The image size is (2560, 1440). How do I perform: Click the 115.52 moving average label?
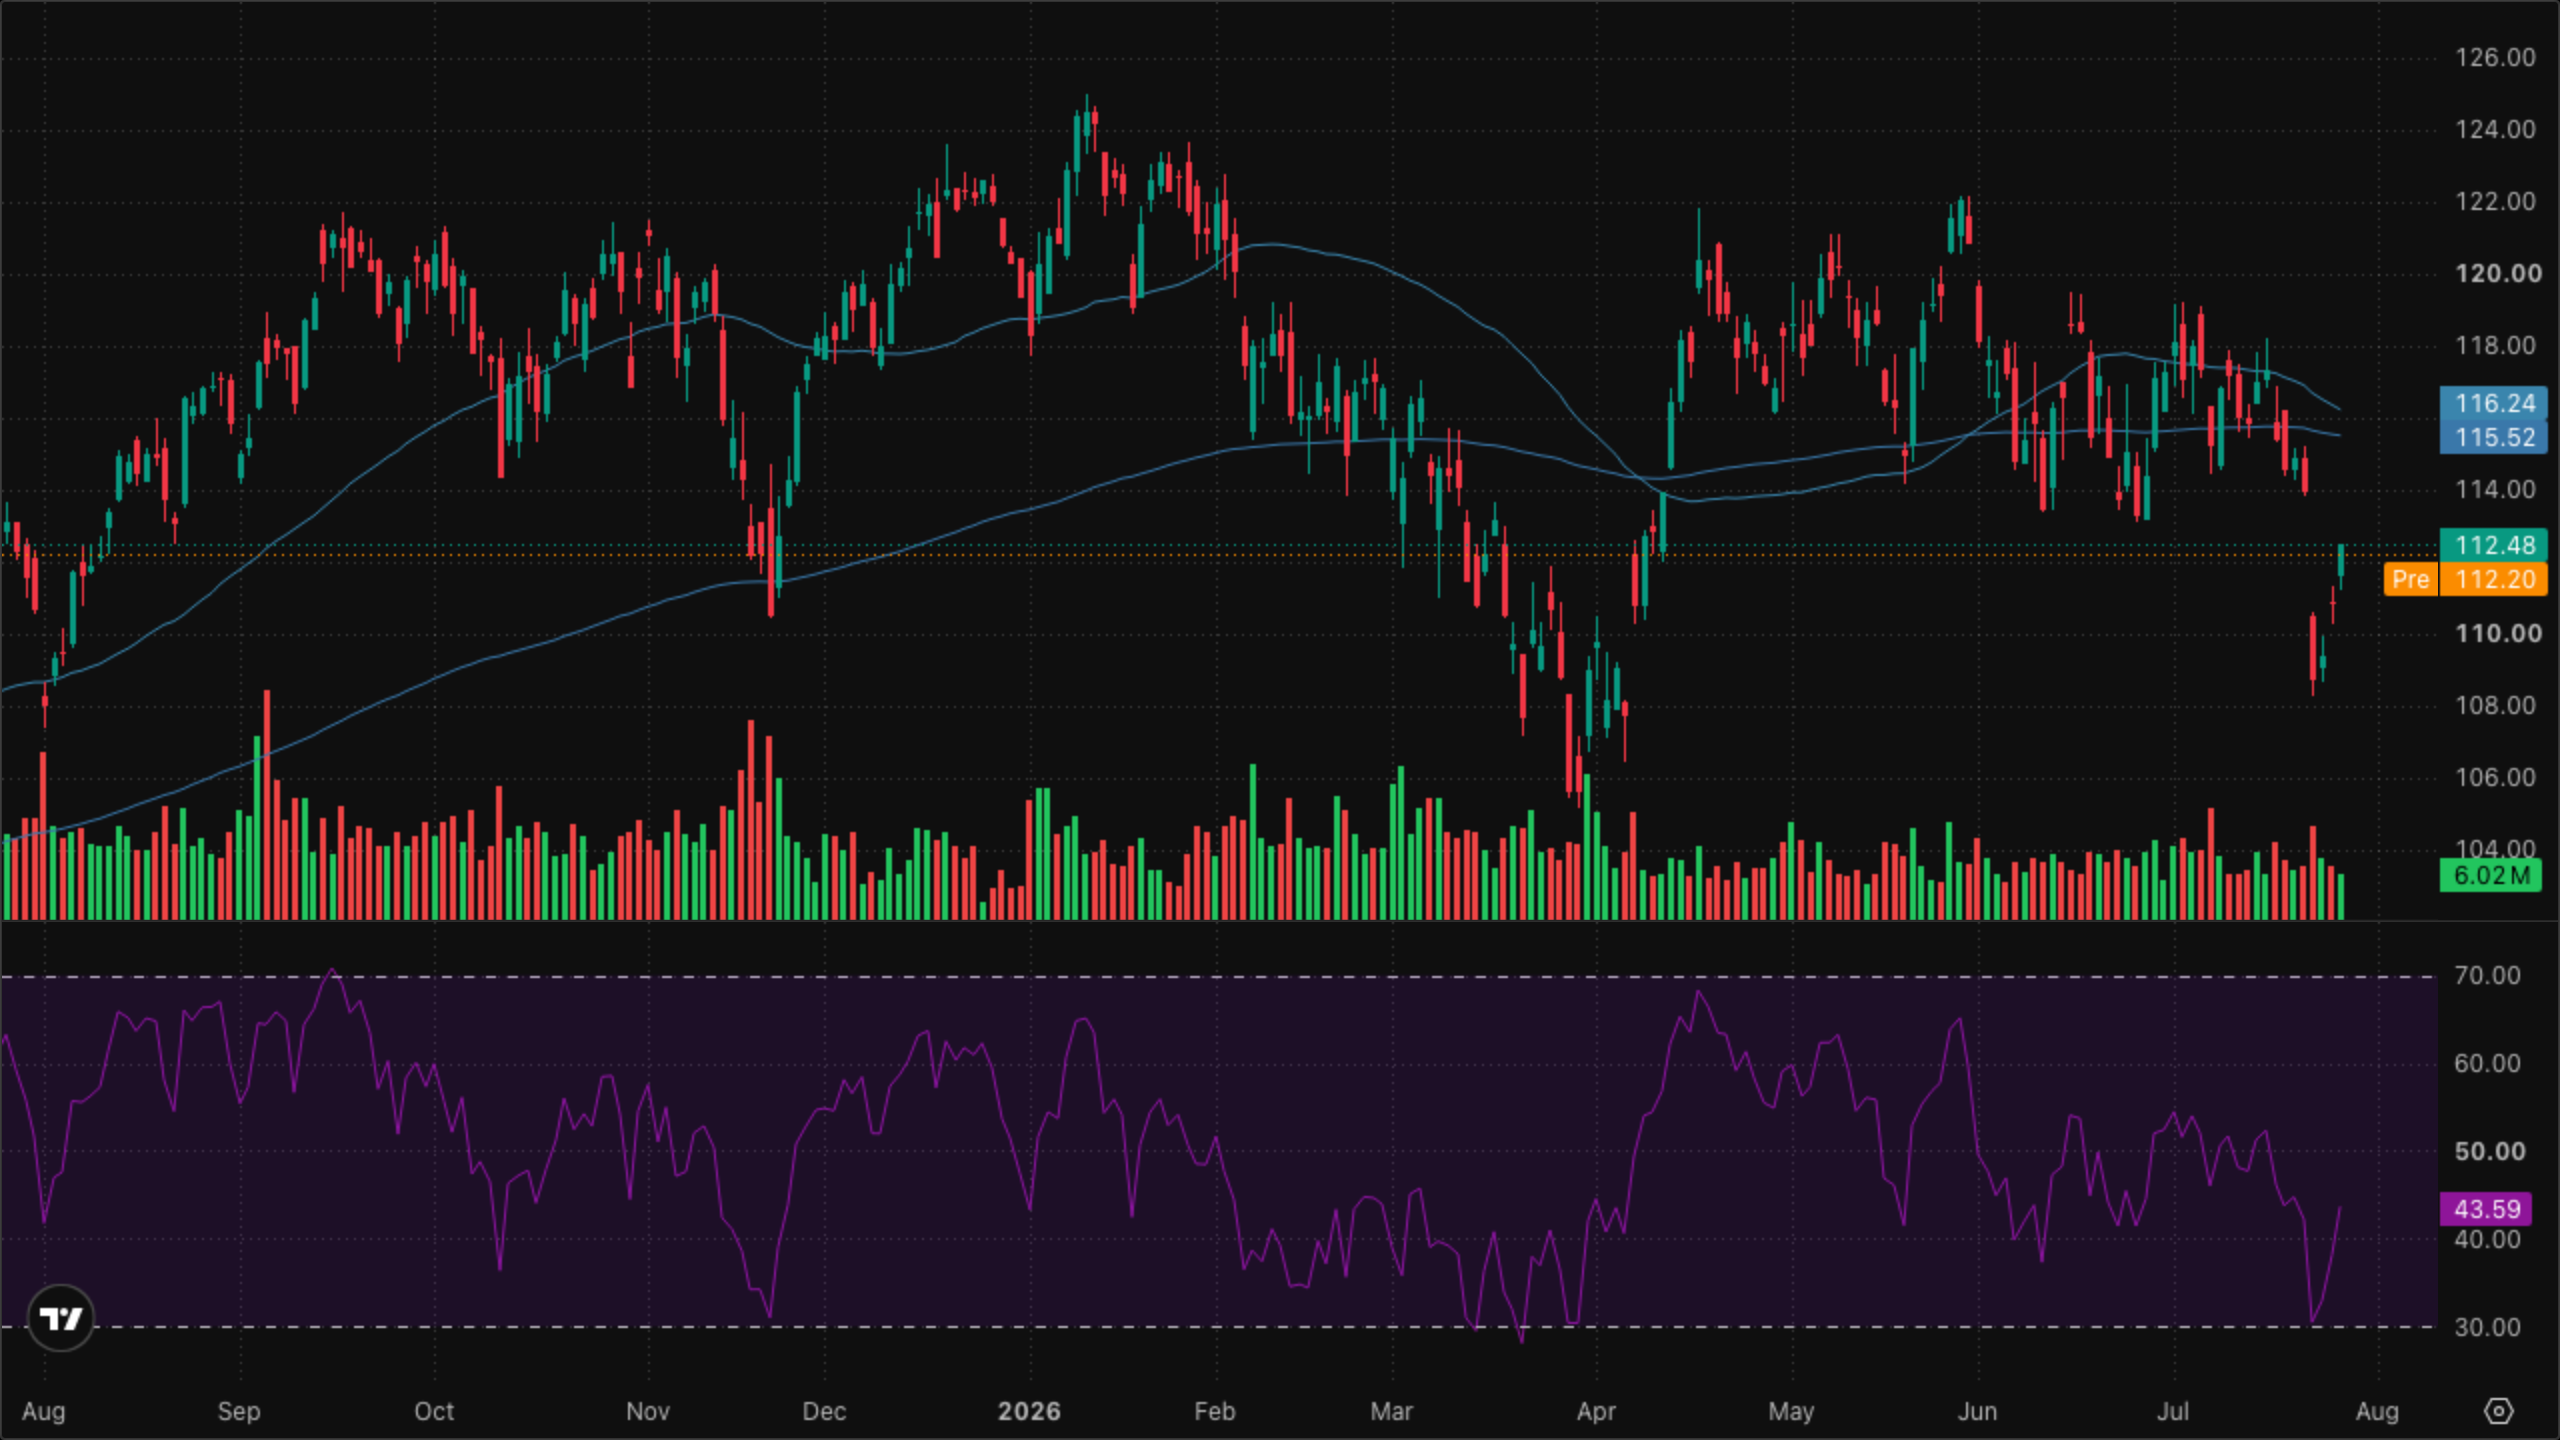(x=2494, y=437)
